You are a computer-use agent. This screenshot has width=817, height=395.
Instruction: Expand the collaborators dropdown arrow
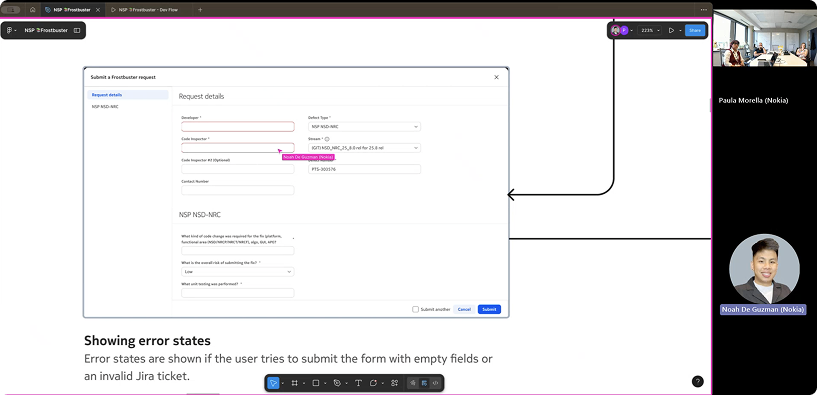coord(632,31)
